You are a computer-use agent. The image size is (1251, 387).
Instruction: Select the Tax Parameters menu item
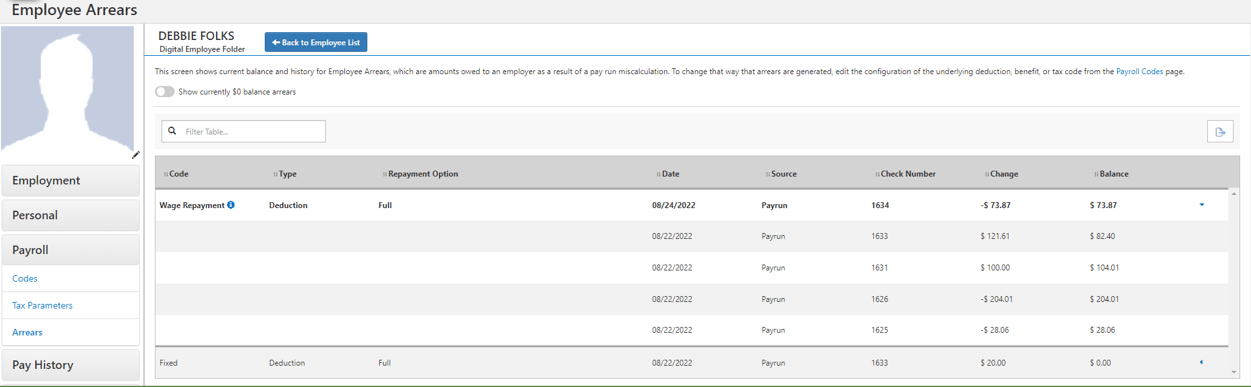(42, 306)
